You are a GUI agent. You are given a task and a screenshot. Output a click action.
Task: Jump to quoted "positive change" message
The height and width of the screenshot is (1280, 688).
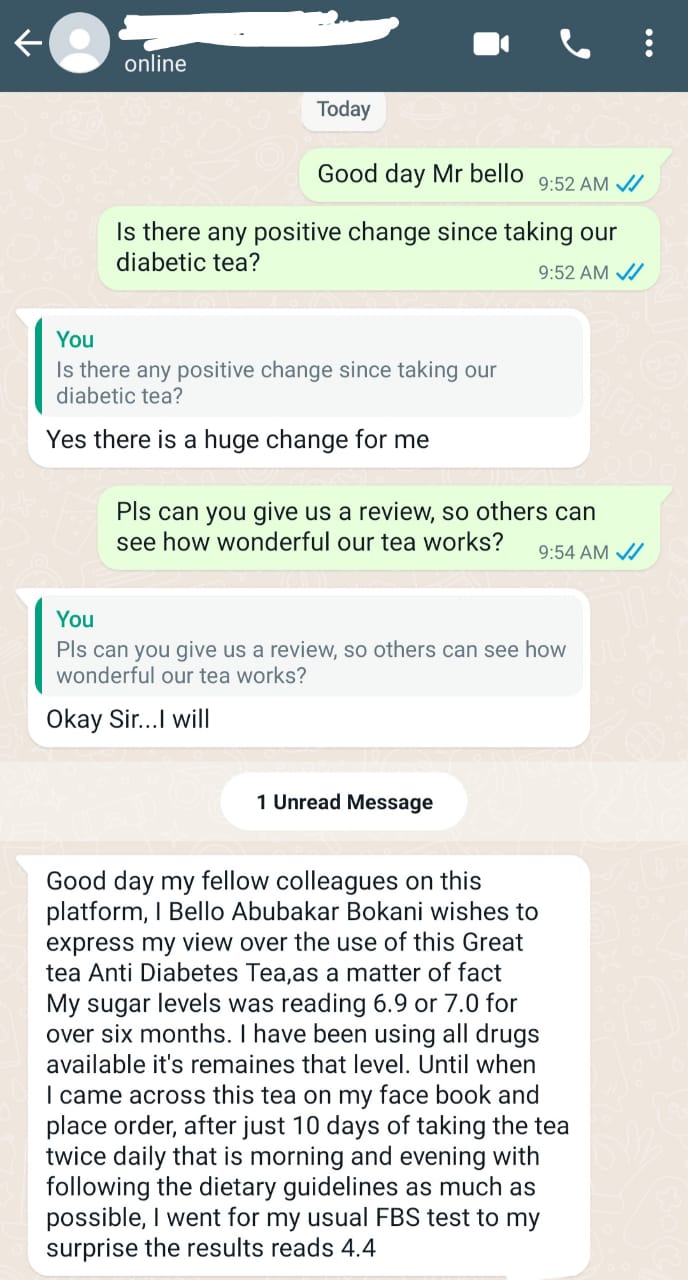click(308, 369)
